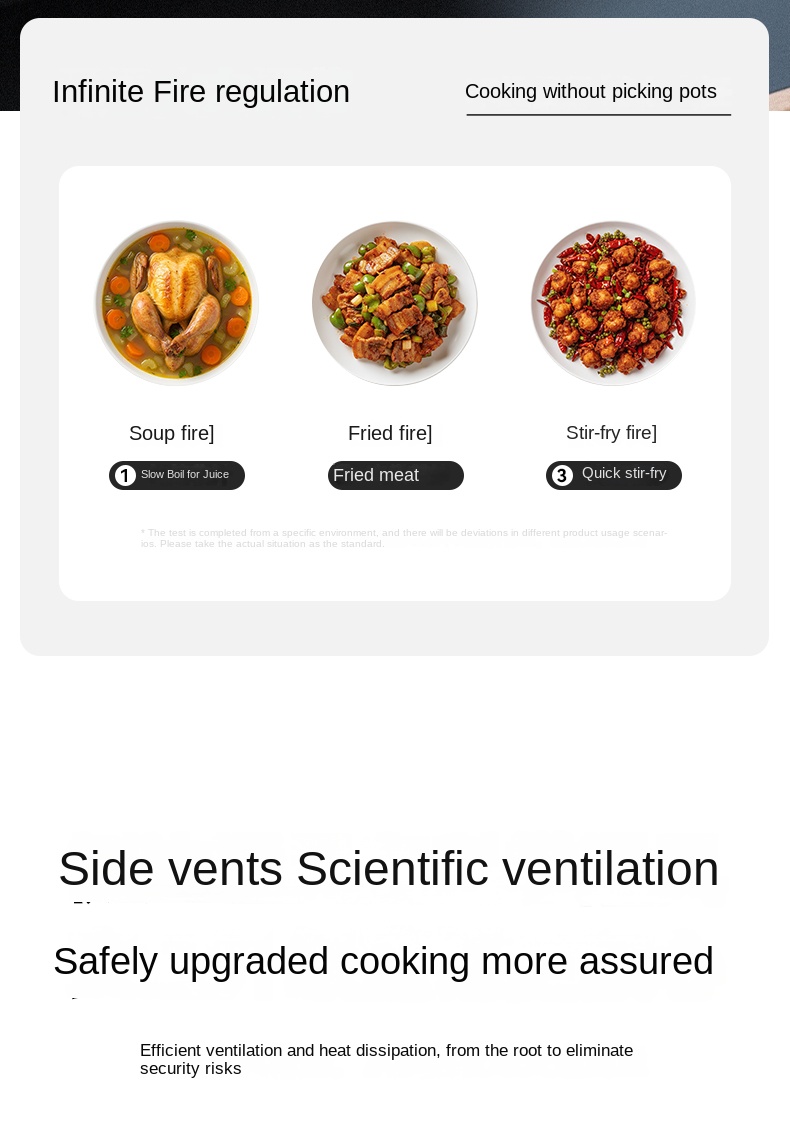Click the Efficient ventilation and heat dissipation paragraph
The image size is (790, 1140).
pos(386,1059)
